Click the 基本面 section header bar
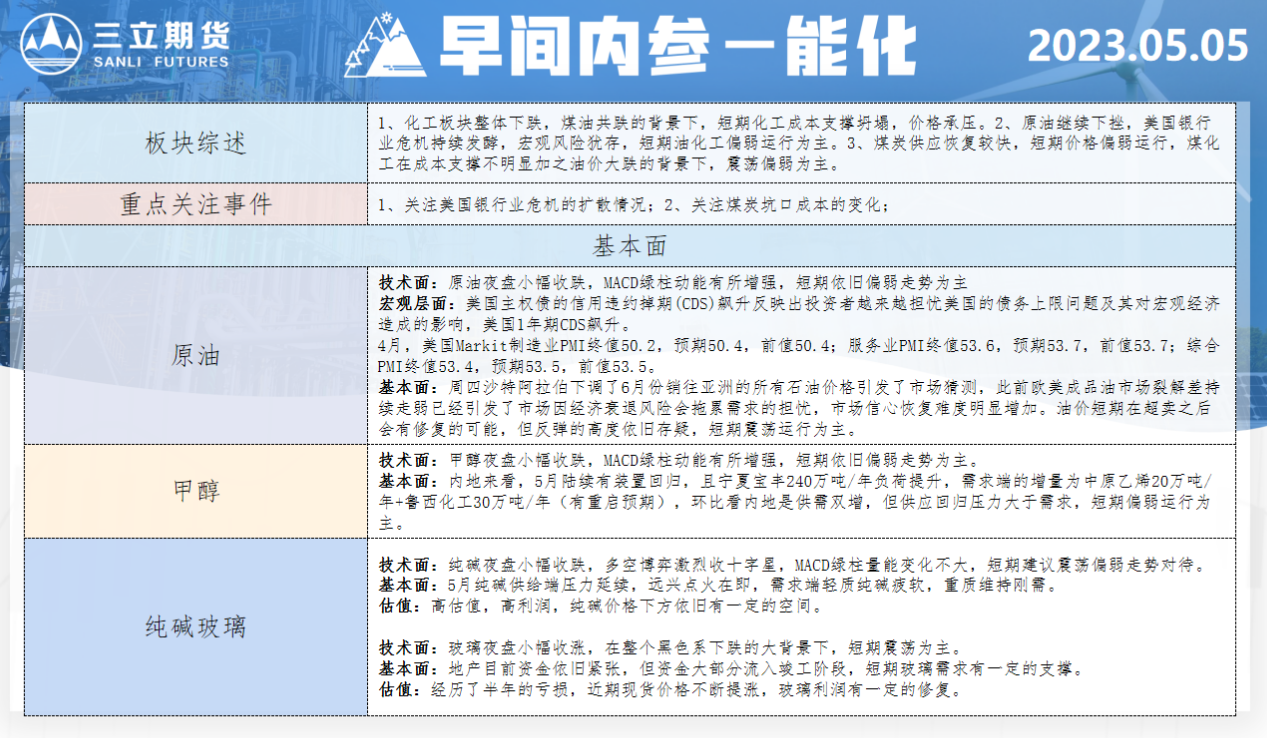 [630, 246]
